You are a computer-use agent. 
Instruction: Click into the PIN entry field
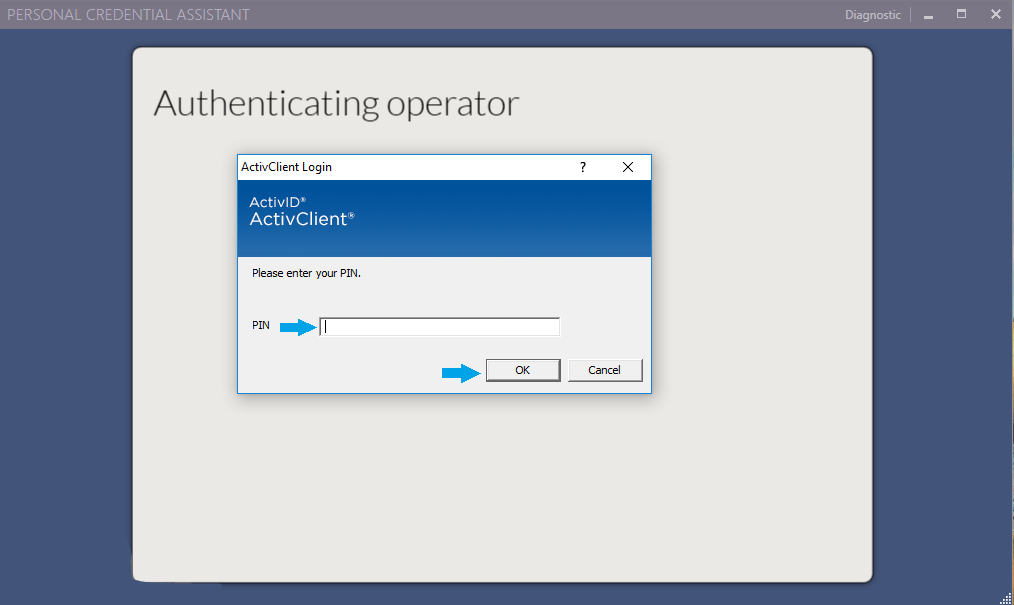[x=440, y=326]
